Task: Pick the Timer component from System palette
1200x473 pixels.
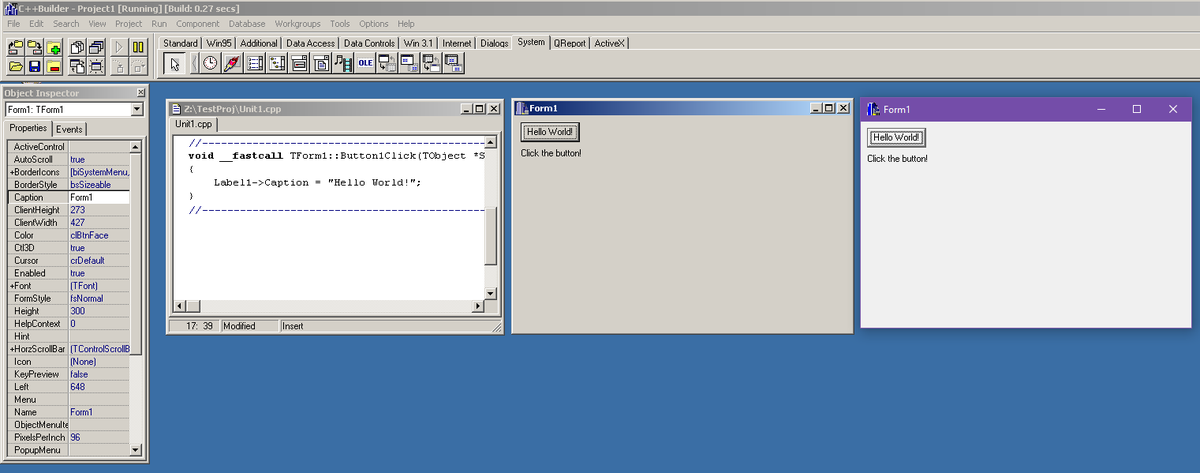Action: point(210,63)
